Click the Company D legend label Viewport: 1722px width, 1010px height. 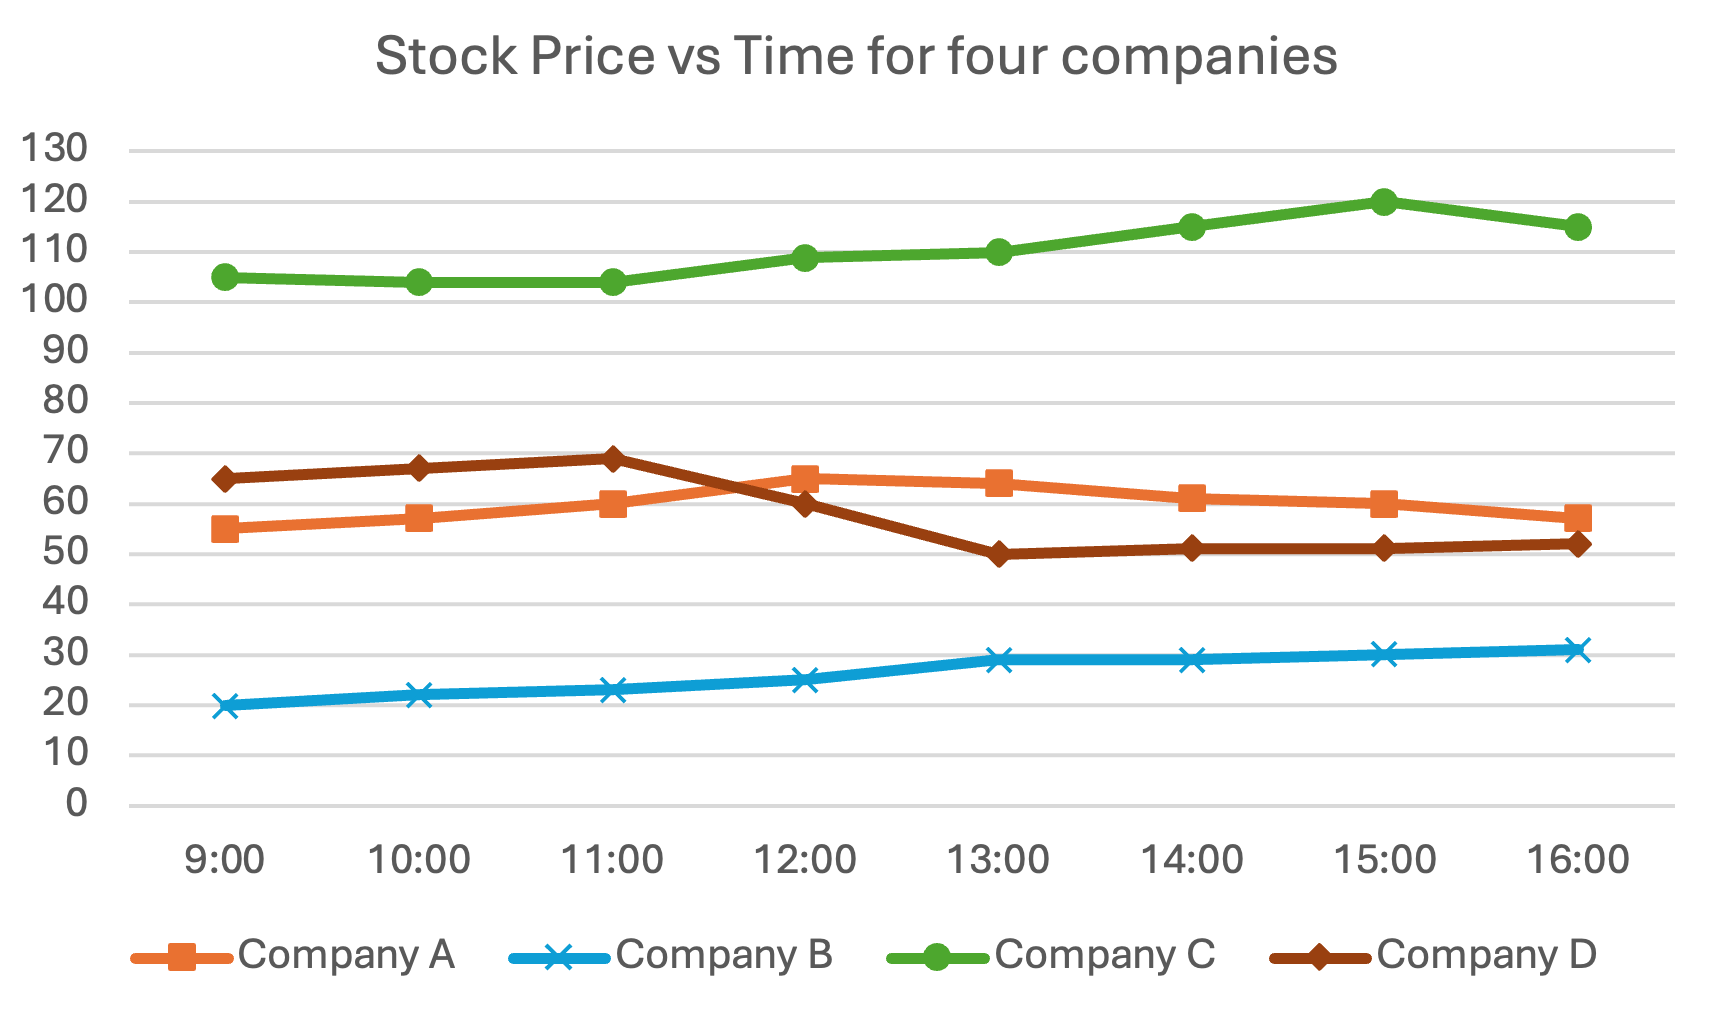click(x=1486, y=955)
